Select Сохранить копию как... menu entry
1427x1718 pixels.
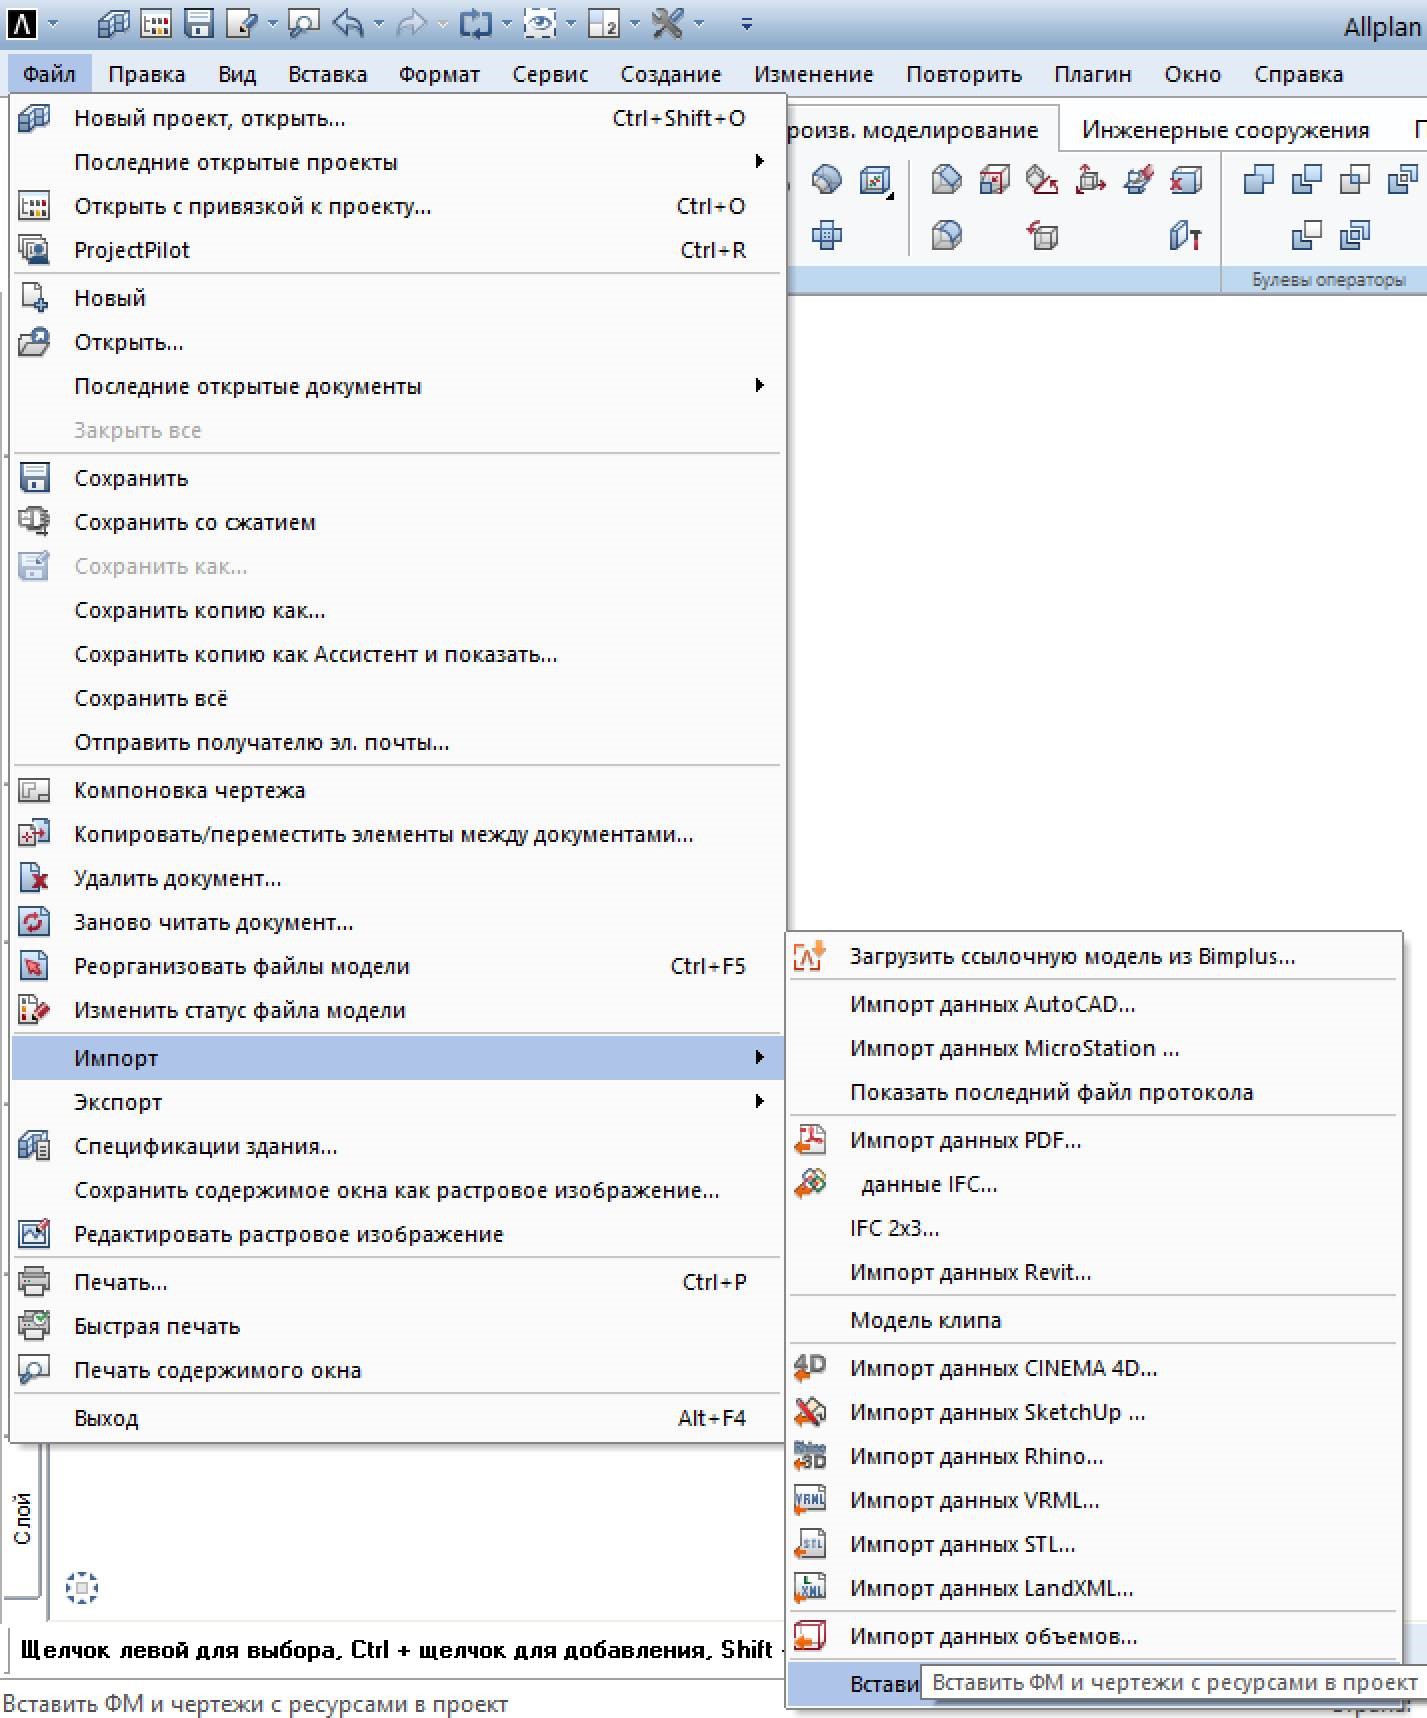397,610
